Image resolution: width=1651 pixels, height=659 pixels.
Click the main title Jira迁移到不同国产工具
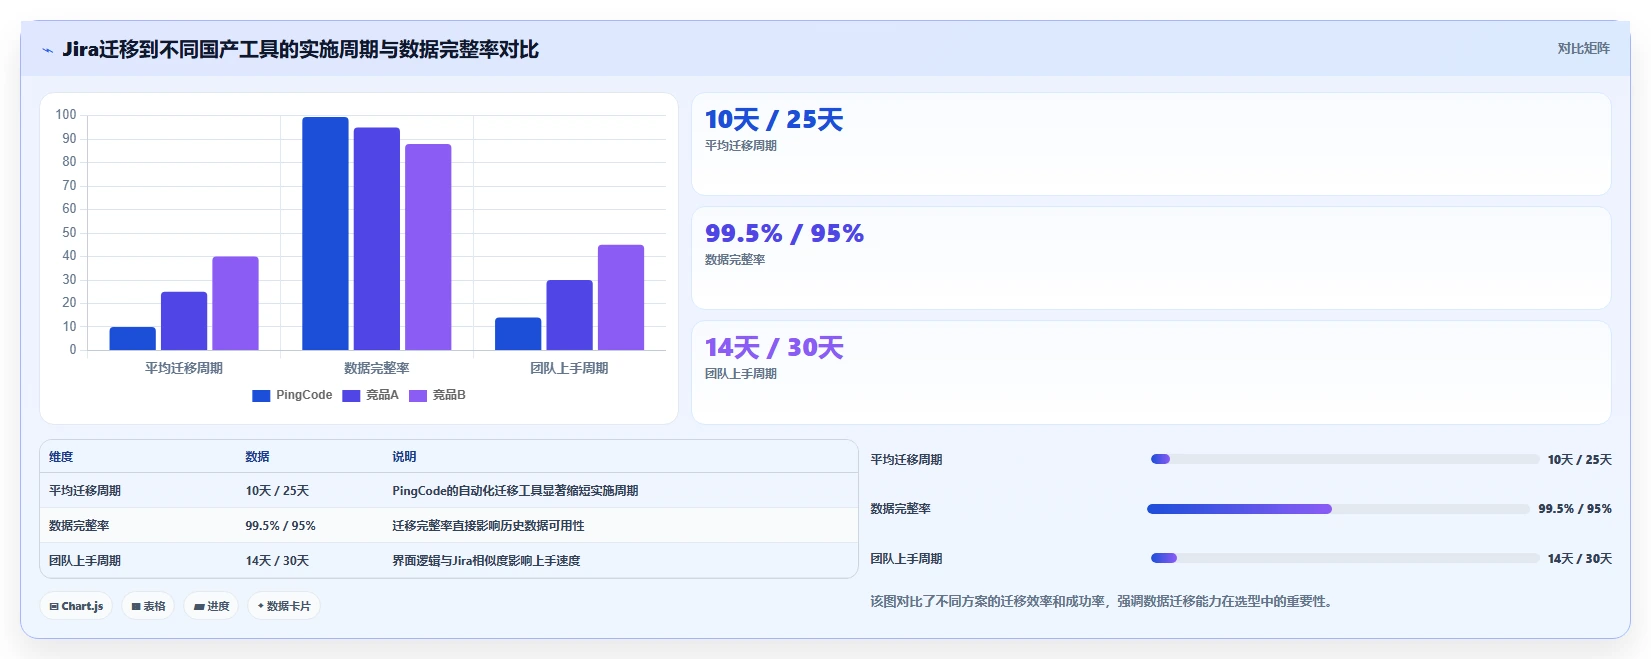pyautogui.click(x=300, y=50)
